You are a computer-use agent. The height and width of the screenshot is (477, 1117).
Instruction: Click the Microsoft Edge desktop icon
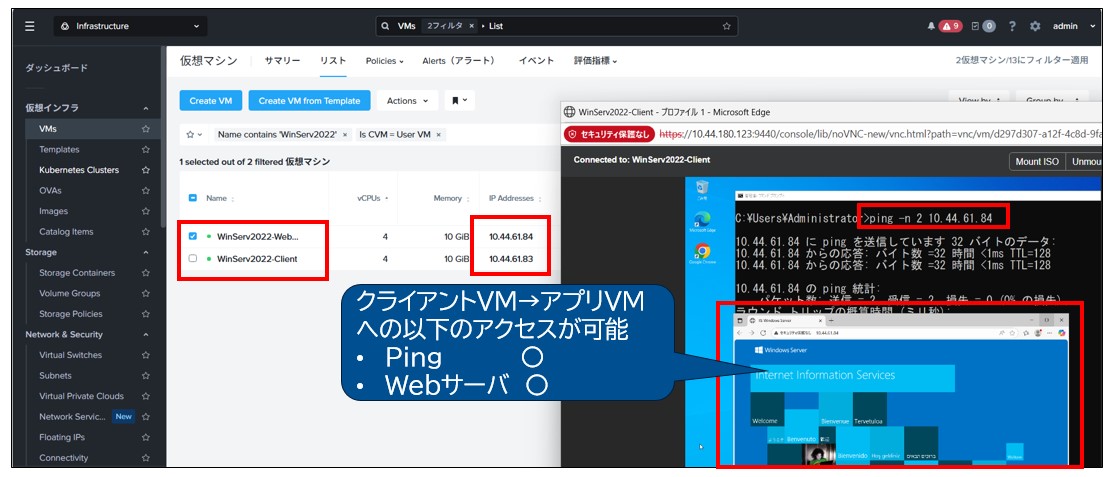701,219
